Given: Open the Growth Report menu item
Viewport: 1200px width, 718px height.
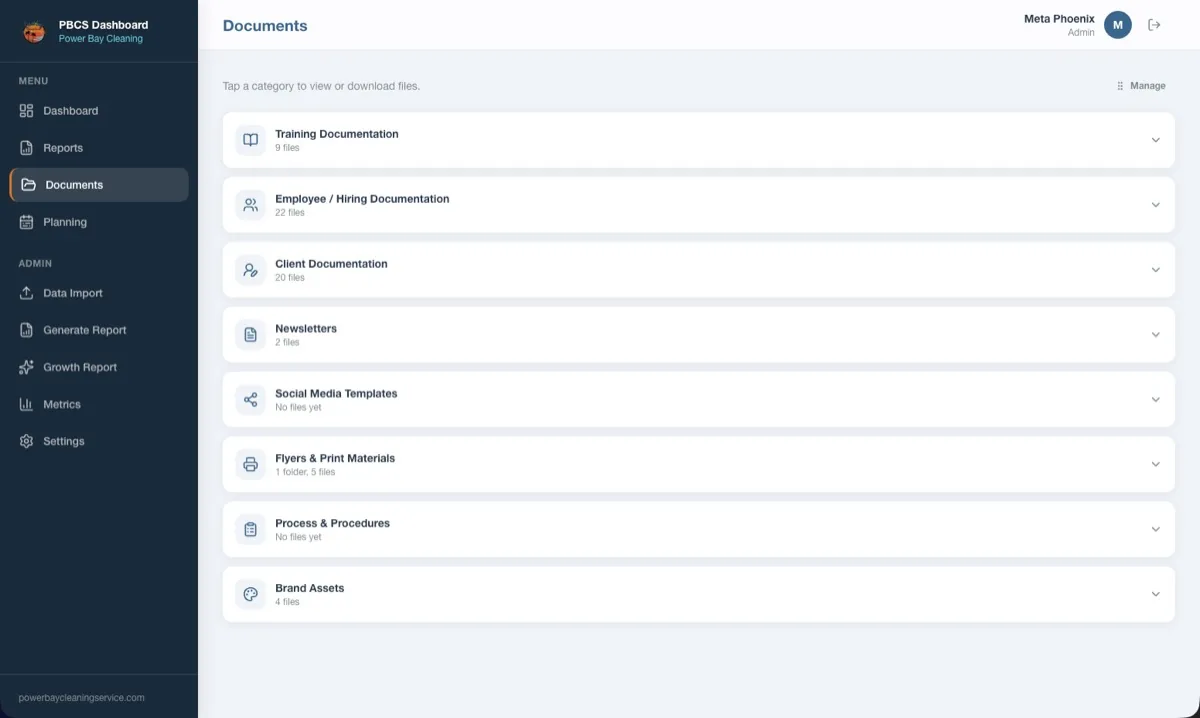Looking at the screenshot, I should point(99,367).
